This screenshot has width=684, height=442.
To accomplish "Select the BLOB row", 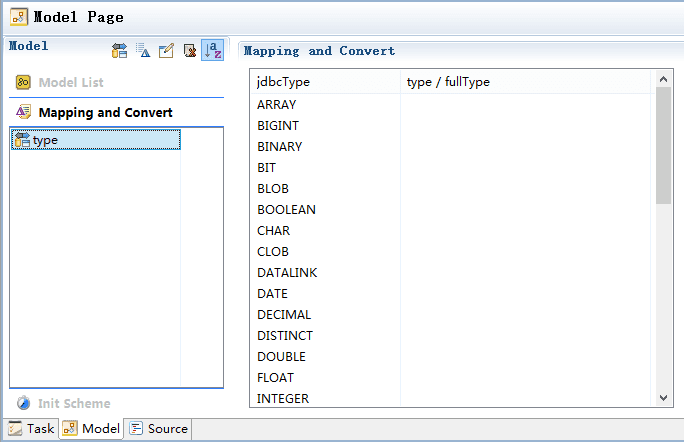I will 451,188.
